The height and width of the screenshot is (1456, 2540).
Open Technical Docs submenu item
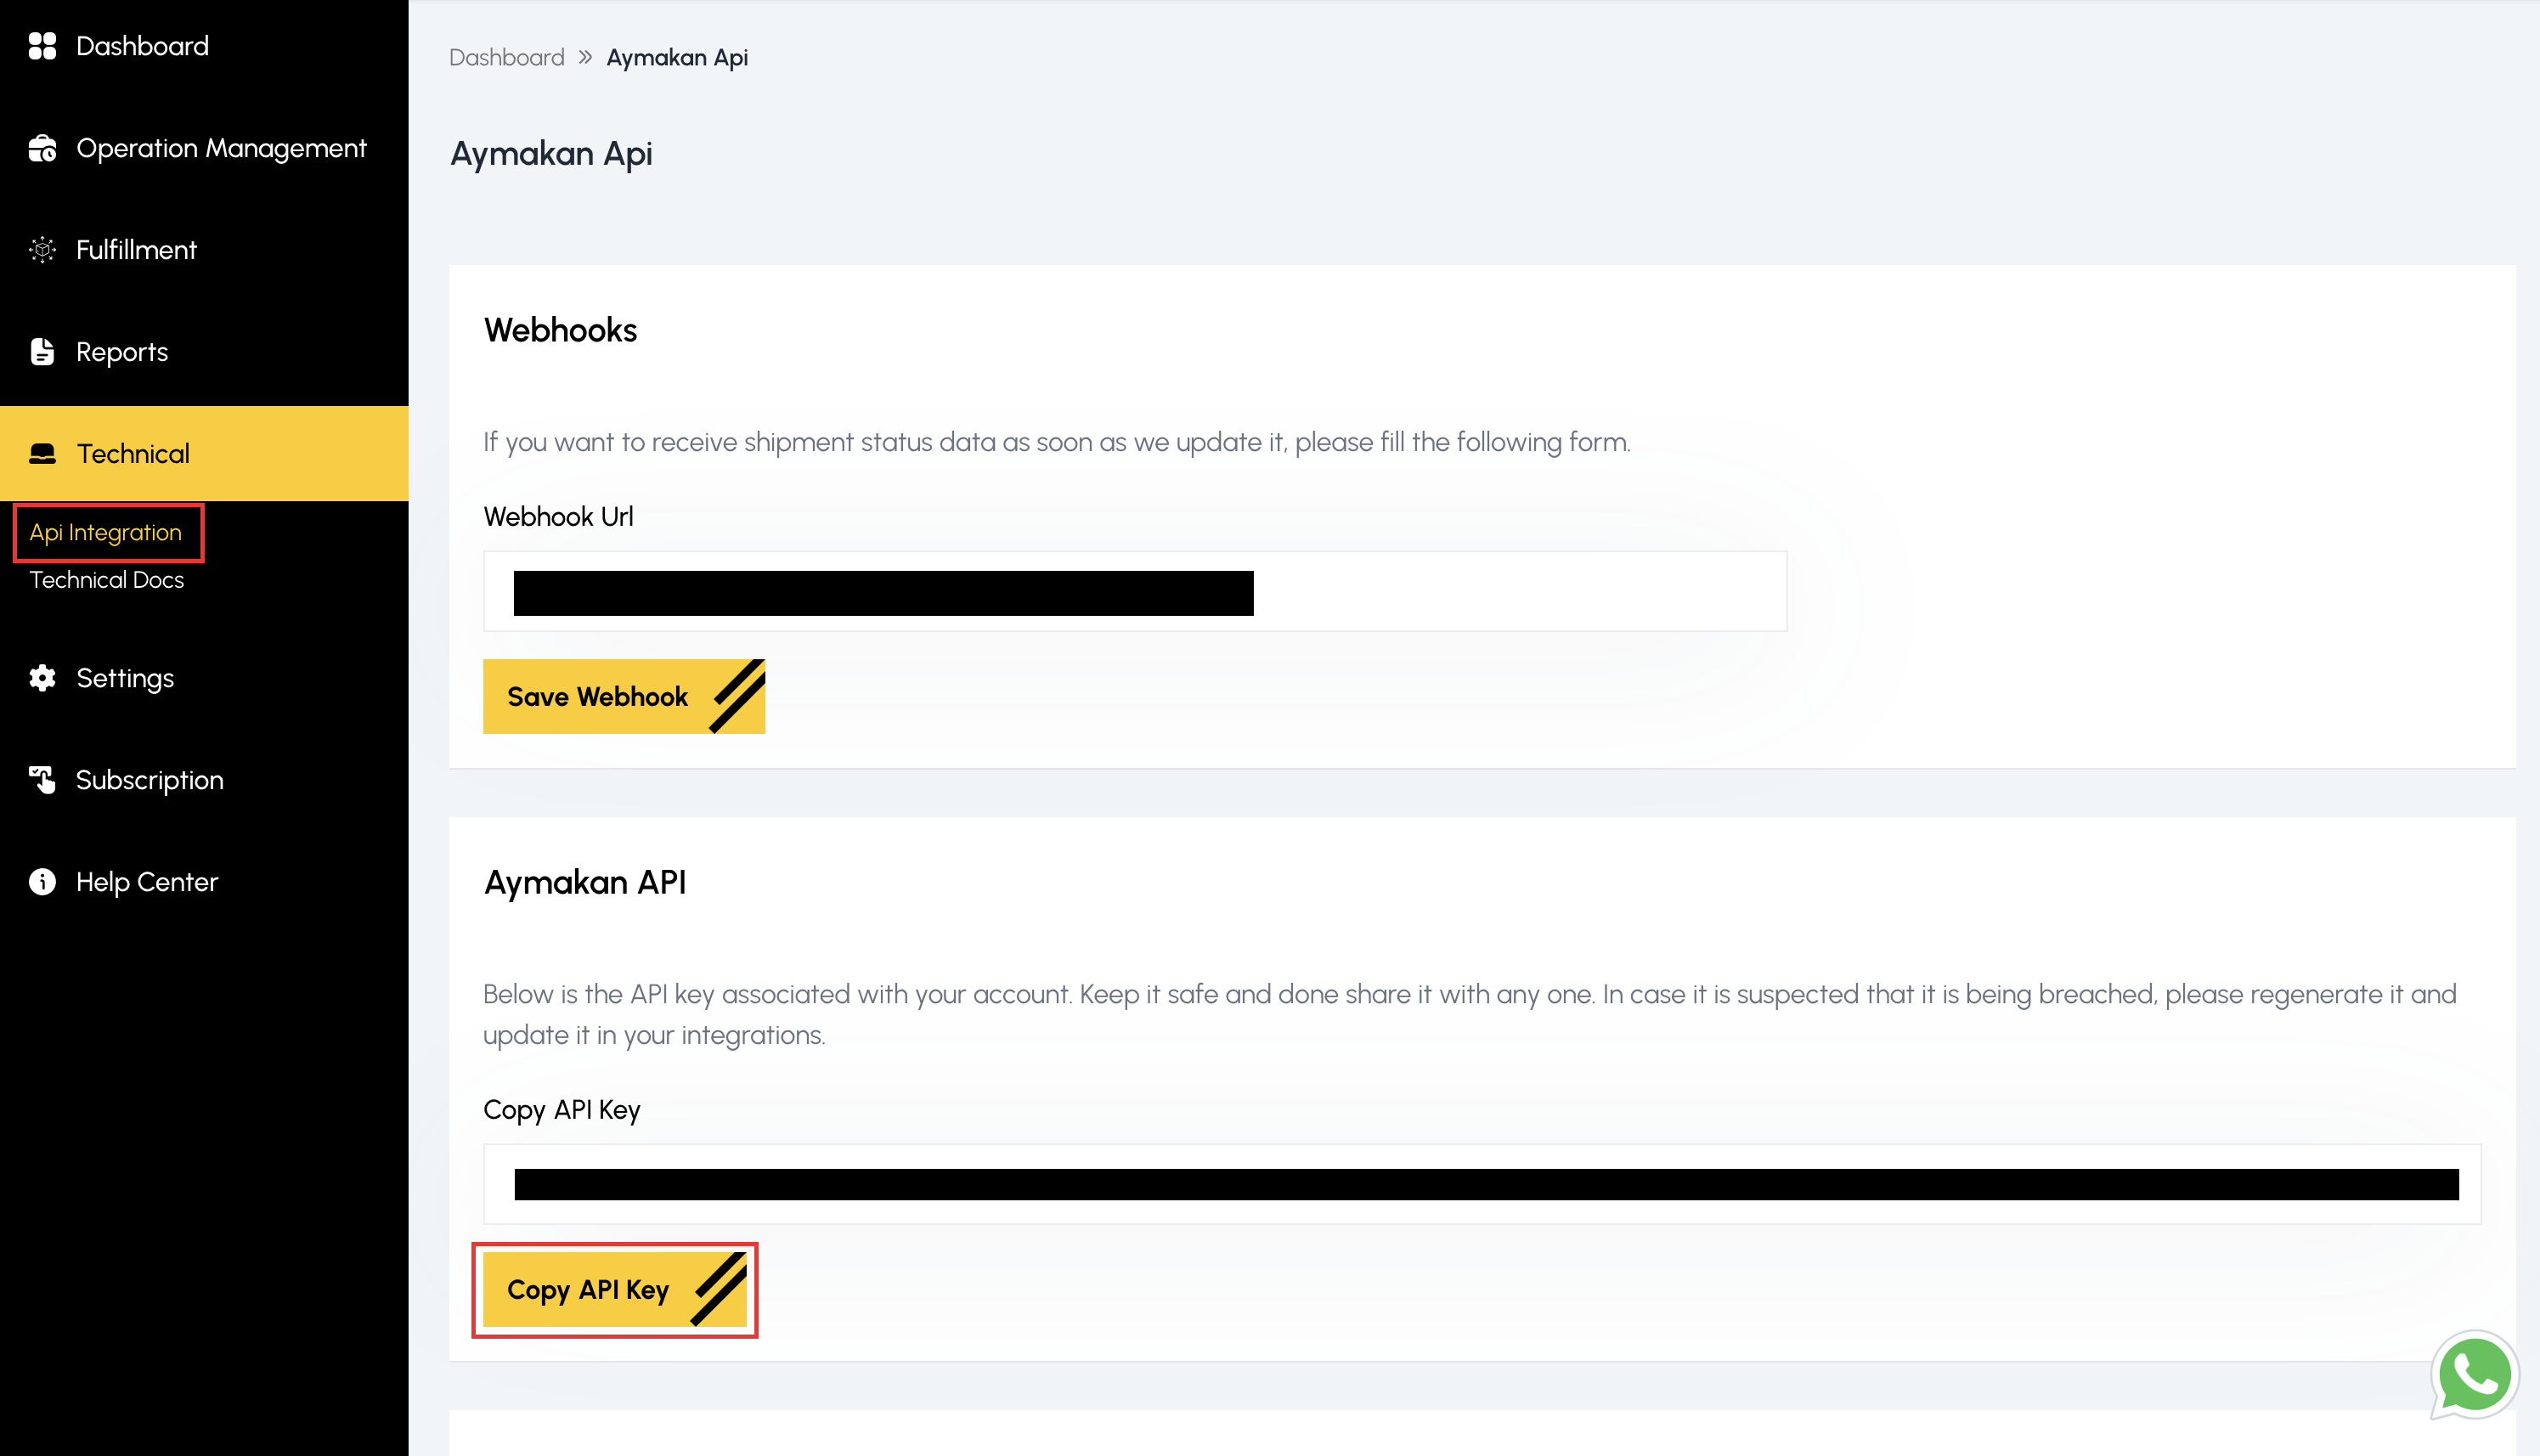point(106,580)
